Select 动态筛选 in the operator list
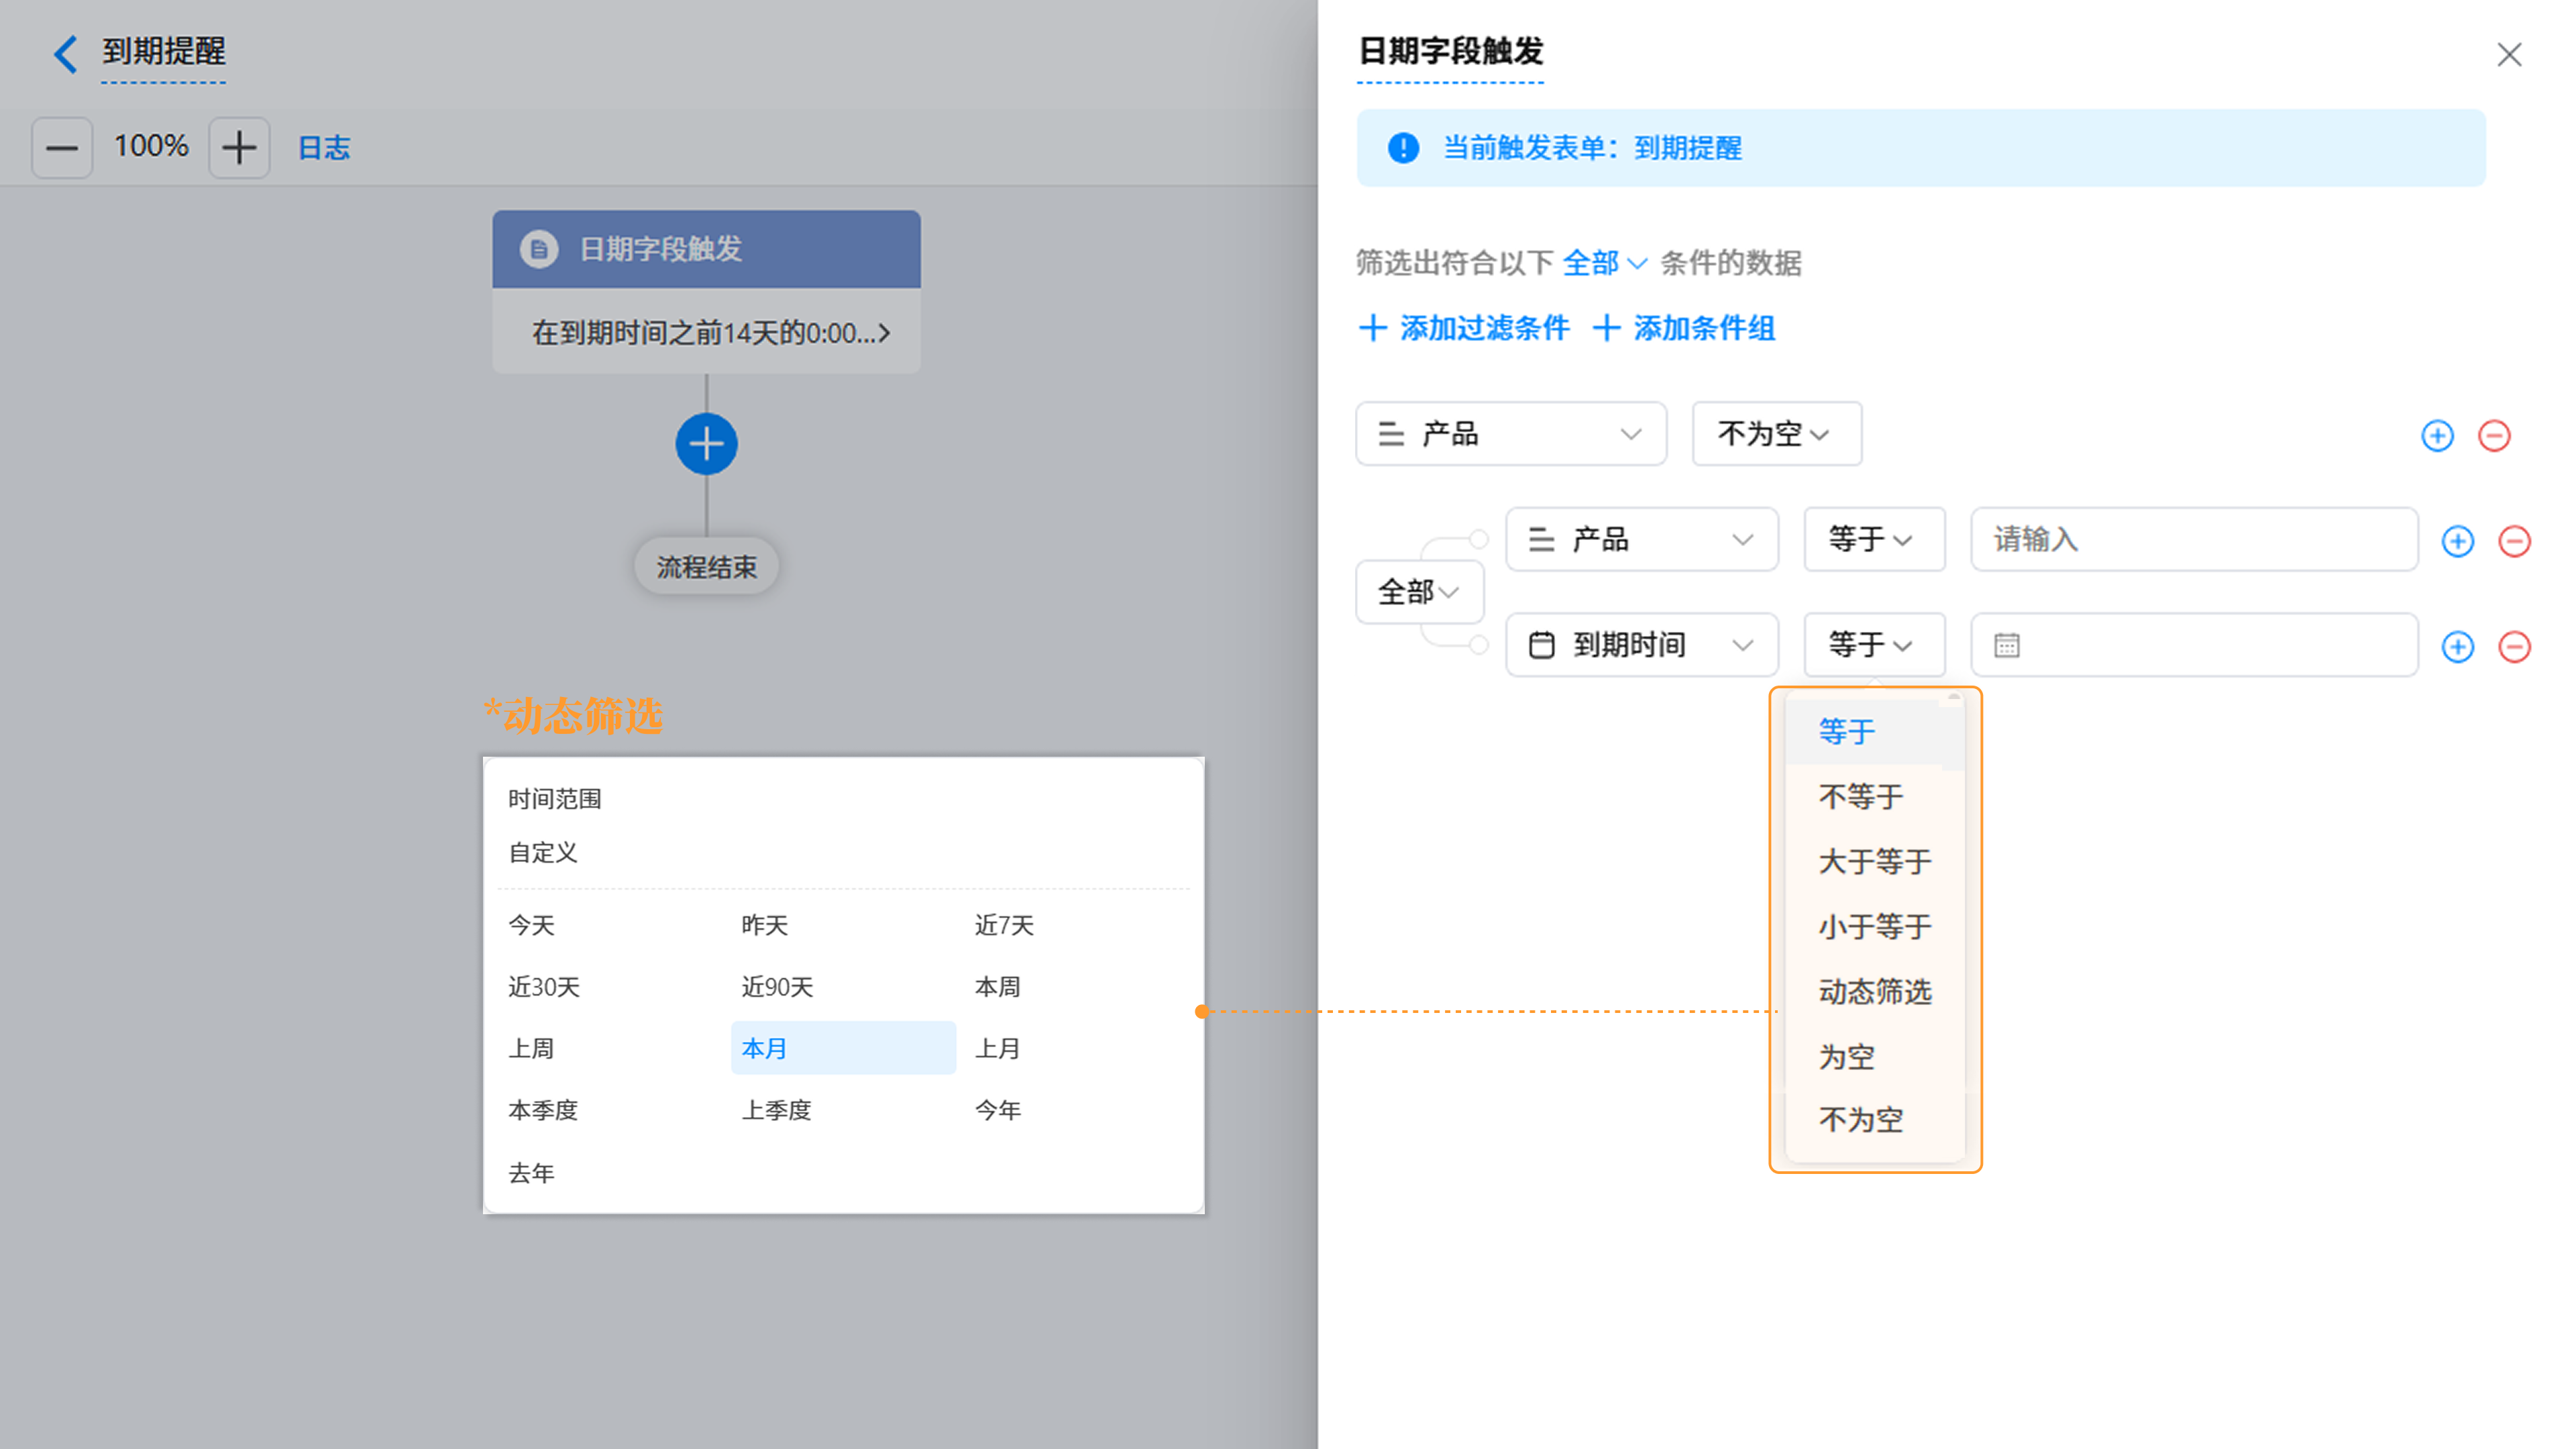The image size is (2576, 1449). (1874, 992)
